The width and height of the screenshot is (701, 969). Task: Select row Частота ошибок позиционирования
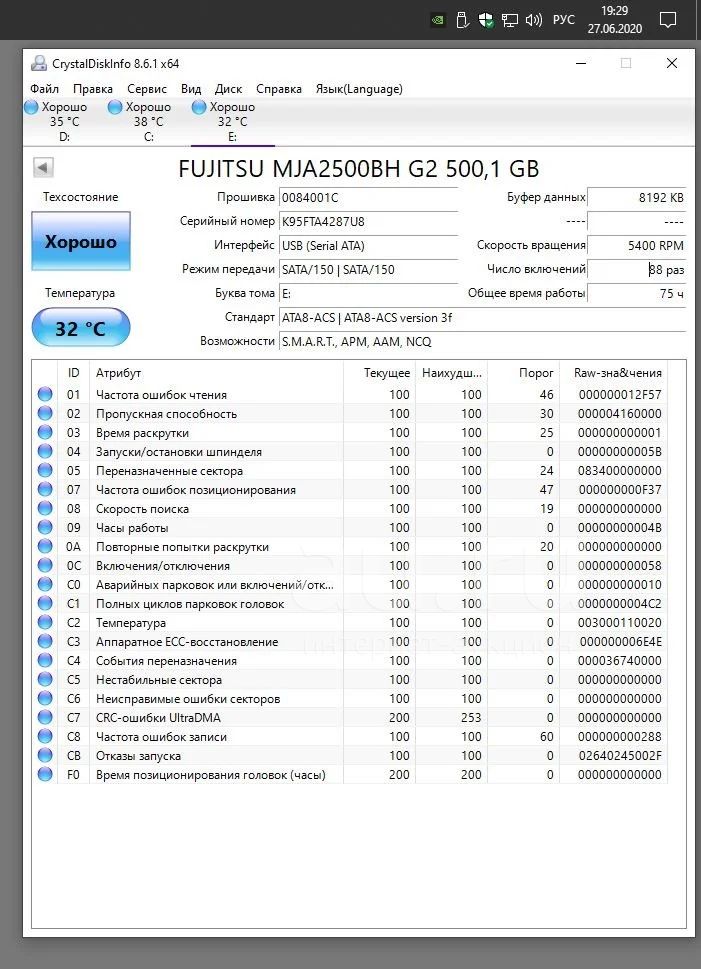pos(350,489)
